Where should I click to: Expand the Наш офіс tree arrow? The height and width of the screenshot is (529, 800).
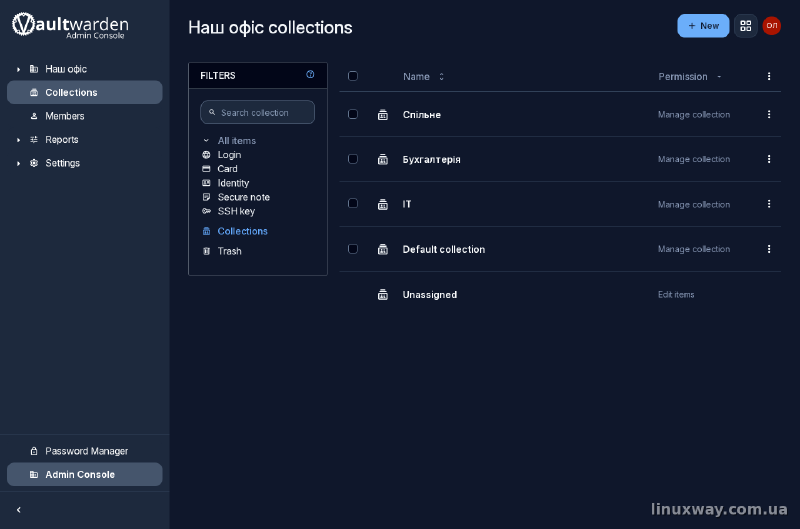(x=18, y=69)
